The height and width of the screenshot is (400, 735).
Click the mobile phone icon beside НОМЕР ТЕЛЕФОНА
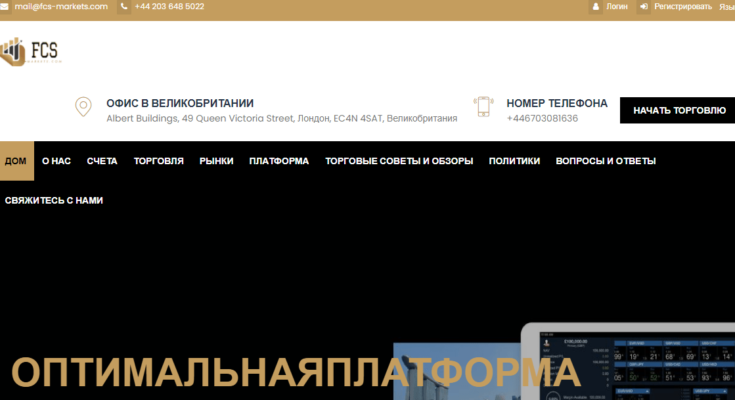point(483,107)
